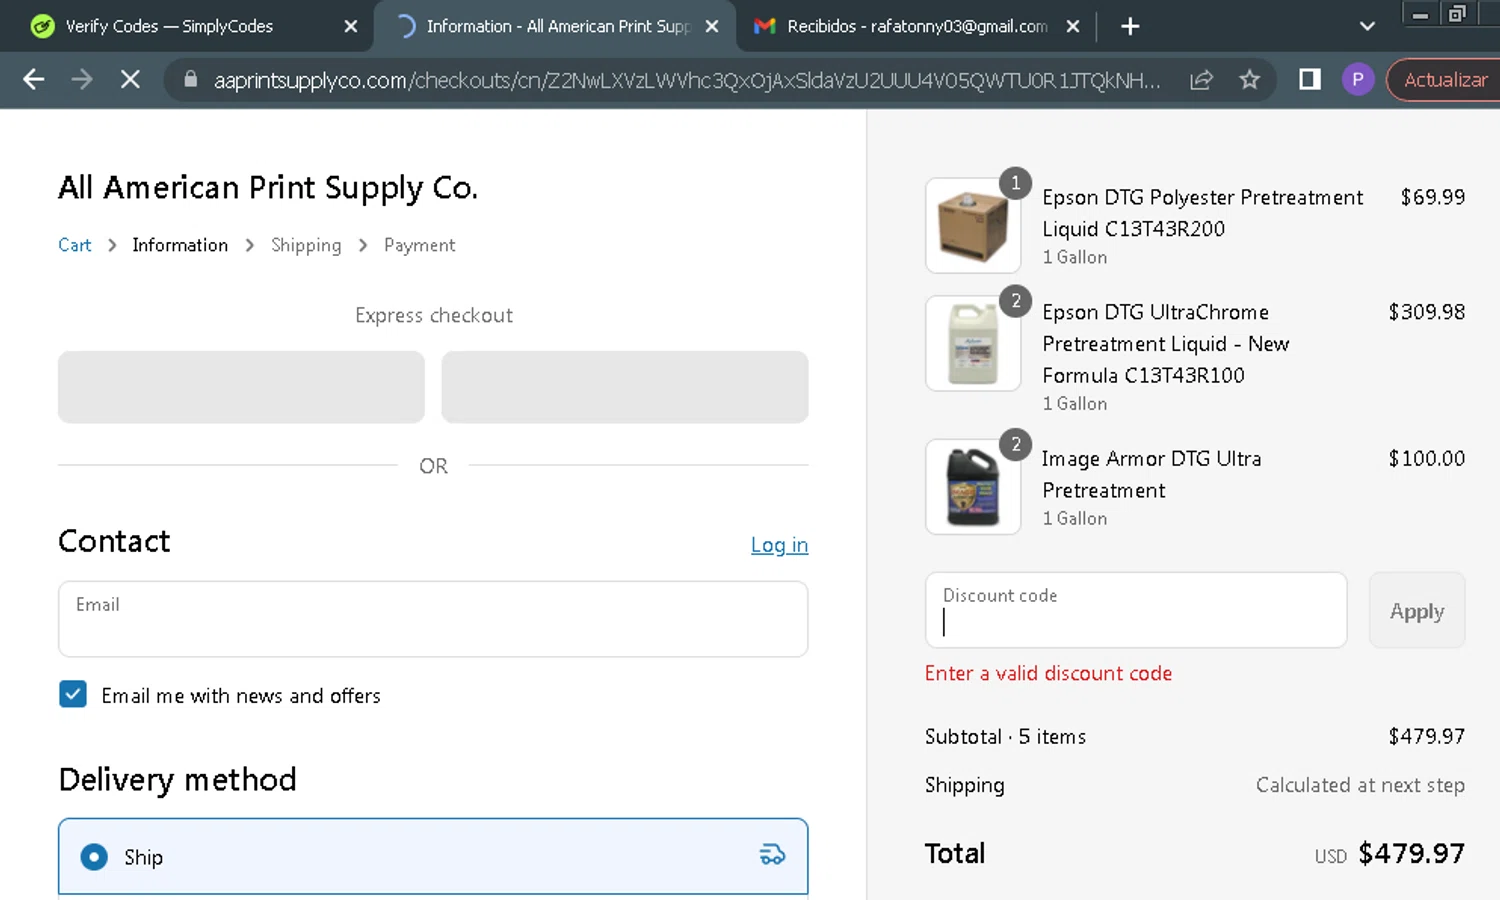Screen dimensions: 1500x900
Task: Click the Shipping breadcrumb step
Action: click(306, 245)
